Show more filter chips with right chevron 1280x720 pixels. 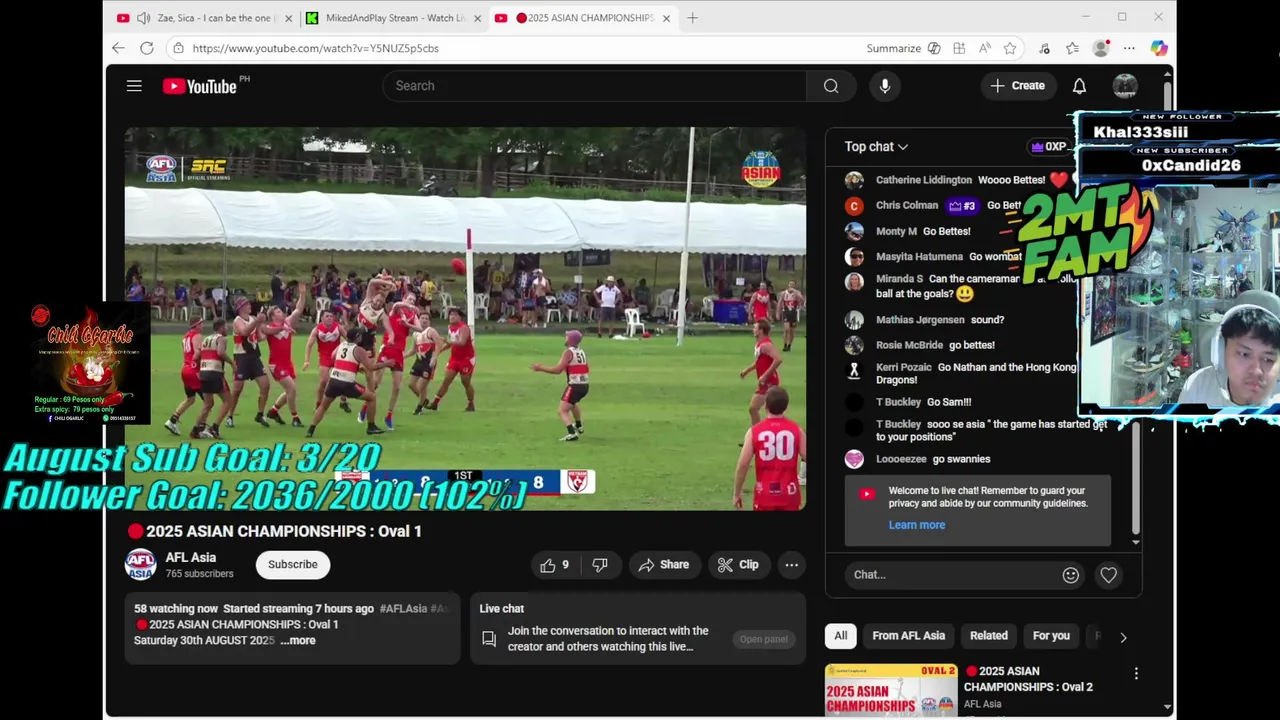click(1123, 637)
